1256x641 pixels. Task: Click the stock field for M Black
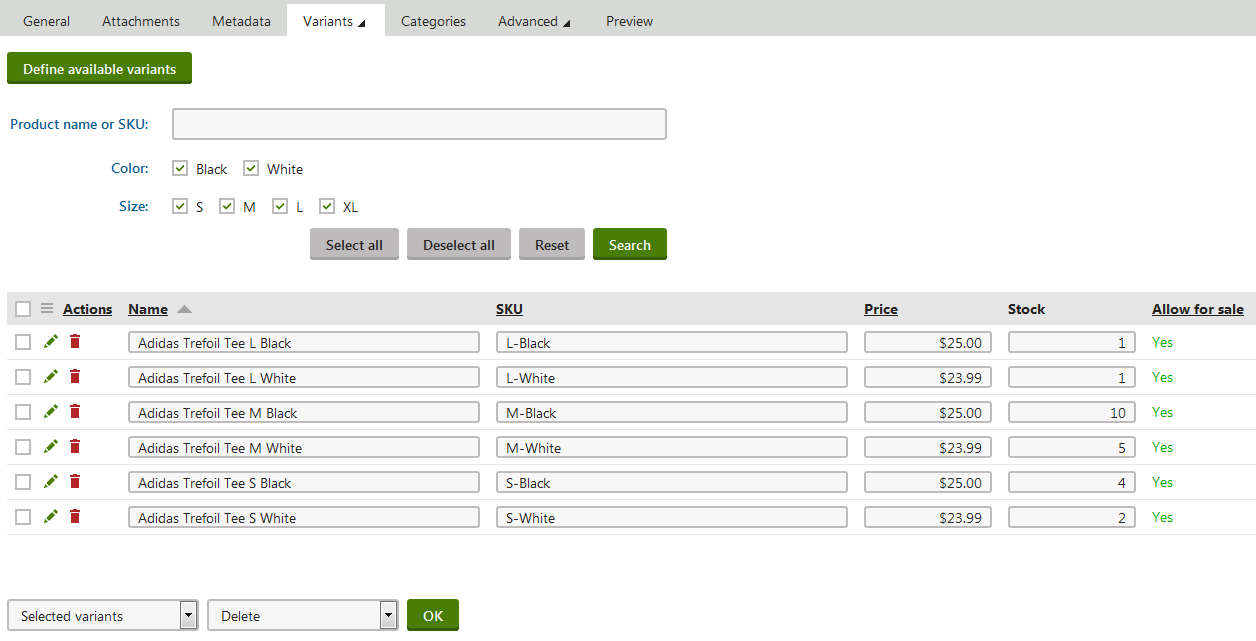pos(1071,412)
